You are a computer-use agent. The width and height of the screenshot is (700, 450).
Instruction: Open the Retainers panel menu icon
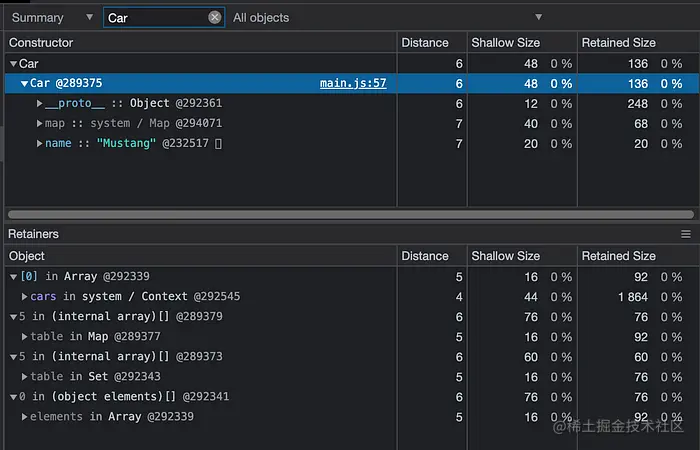point(686,234)
